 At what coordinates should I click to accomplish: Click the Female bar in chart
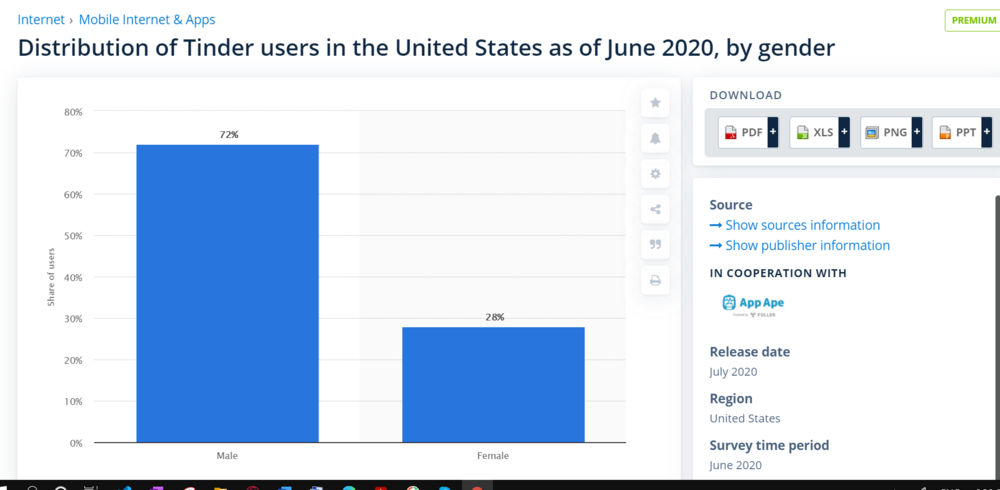[x=493, y=385]
